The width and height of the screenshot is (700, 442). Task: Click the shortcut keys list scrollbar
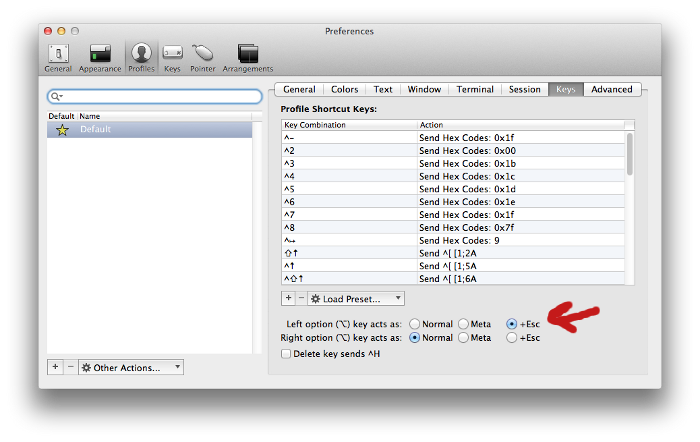[629, 154]
